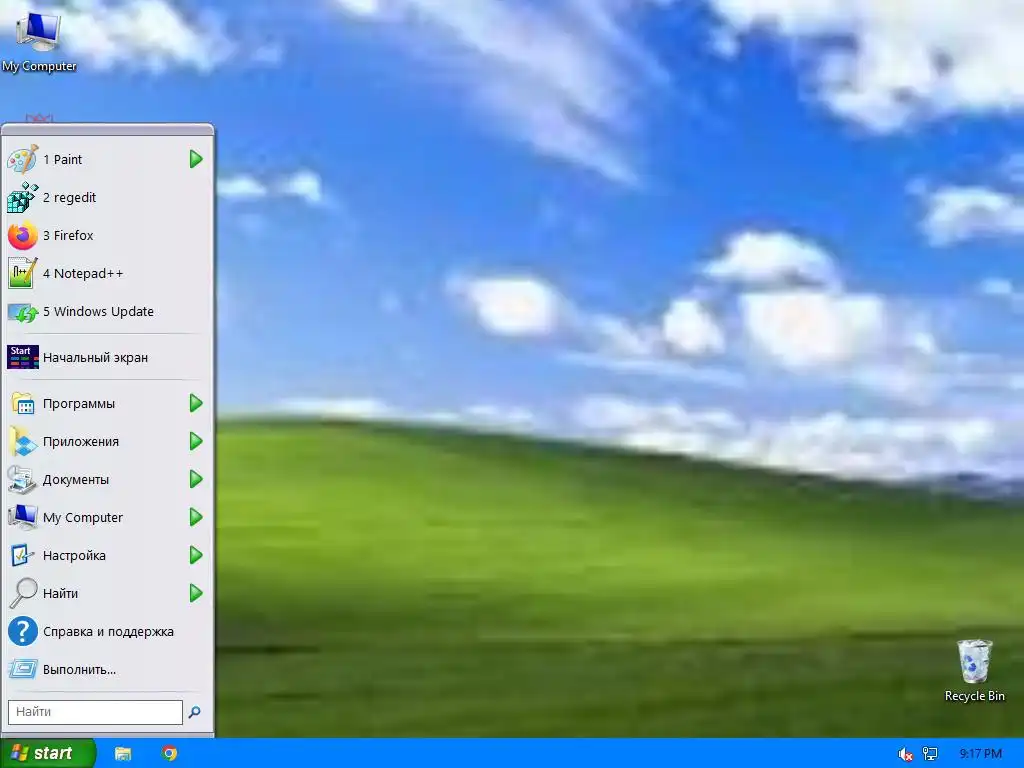The image size is (1024, 768).
Task: Click the Выполнить run icon
Action: (x=23, y=669)
